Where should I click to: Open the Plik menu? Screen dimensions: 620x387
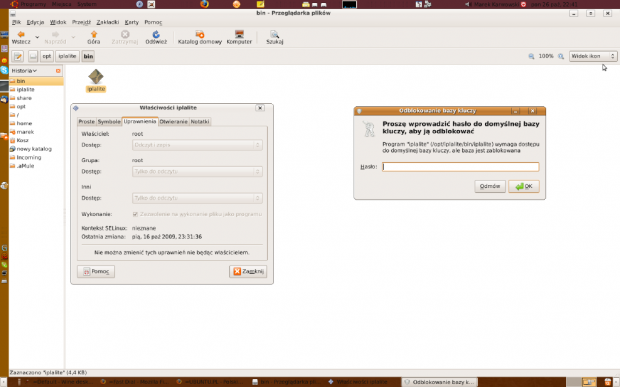(16, 22)
